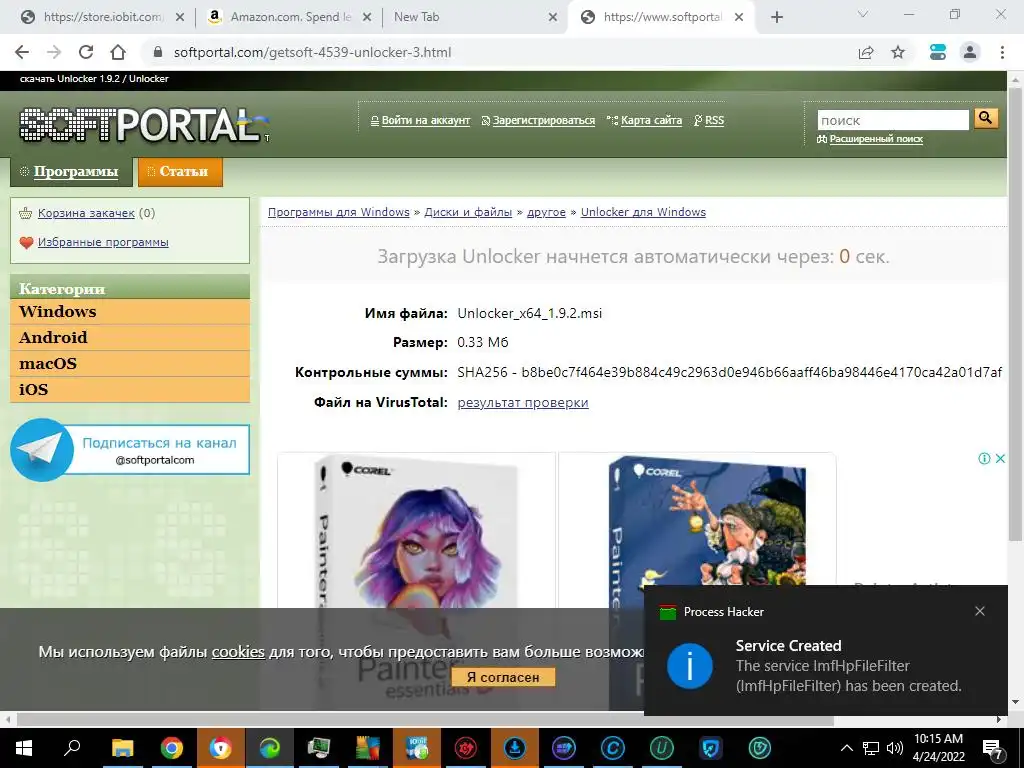Click the vertical page scrollbar

click(x=1015, y=313)
